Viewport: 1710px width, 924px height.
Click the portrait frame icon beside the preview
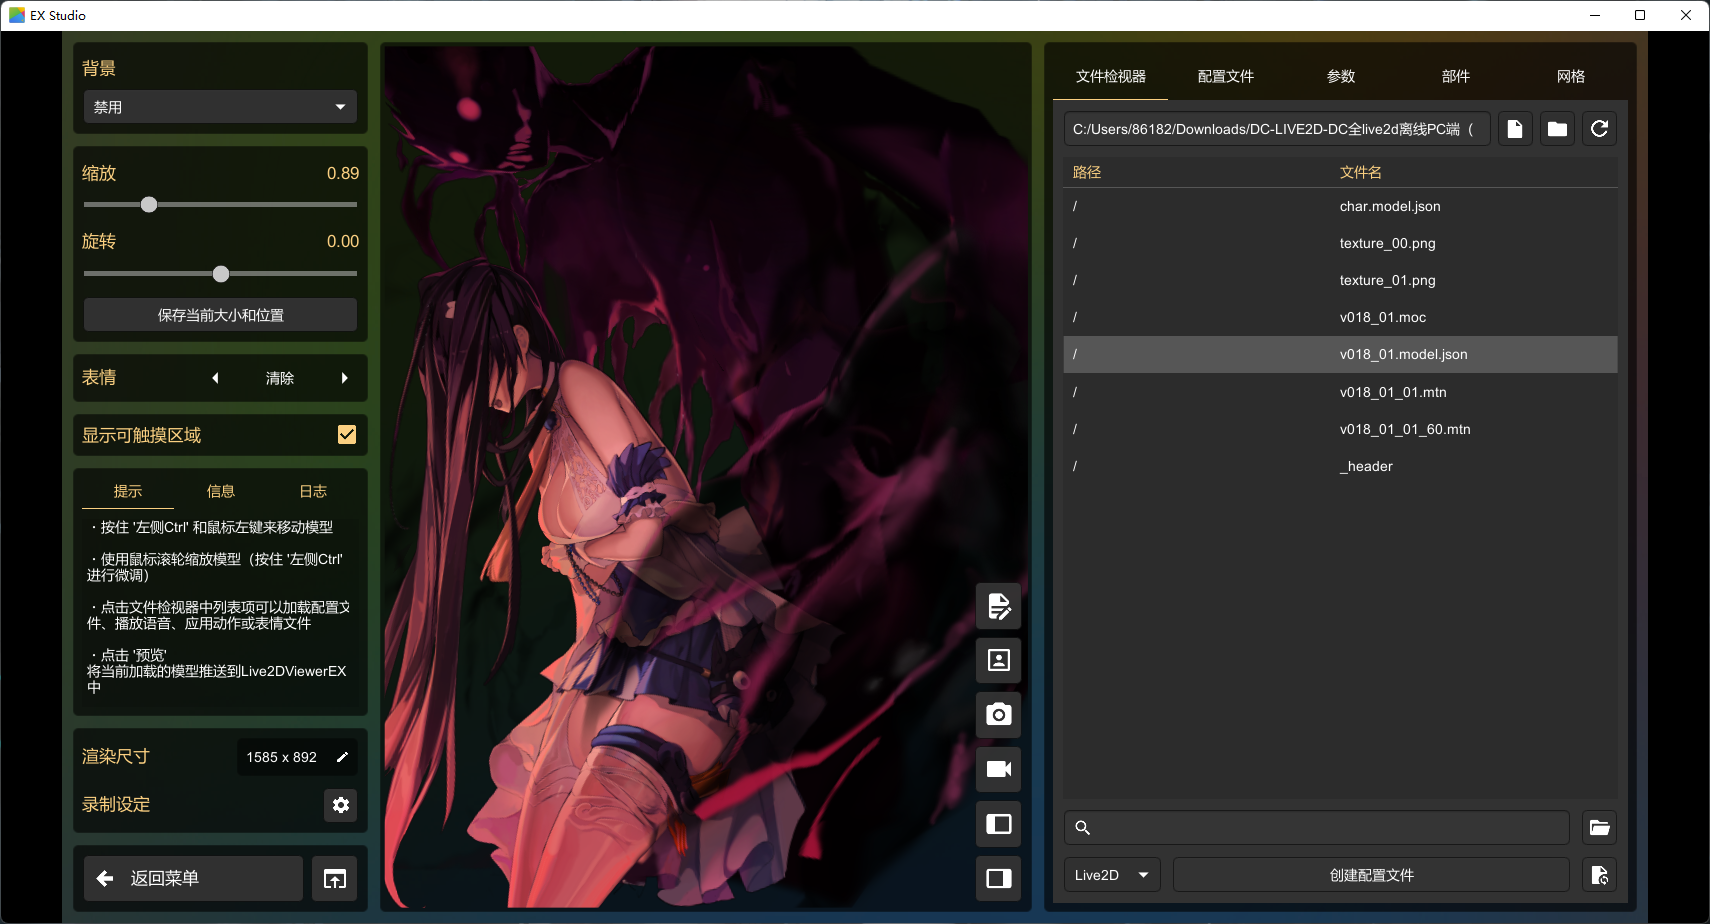click(x=998, y=660)
